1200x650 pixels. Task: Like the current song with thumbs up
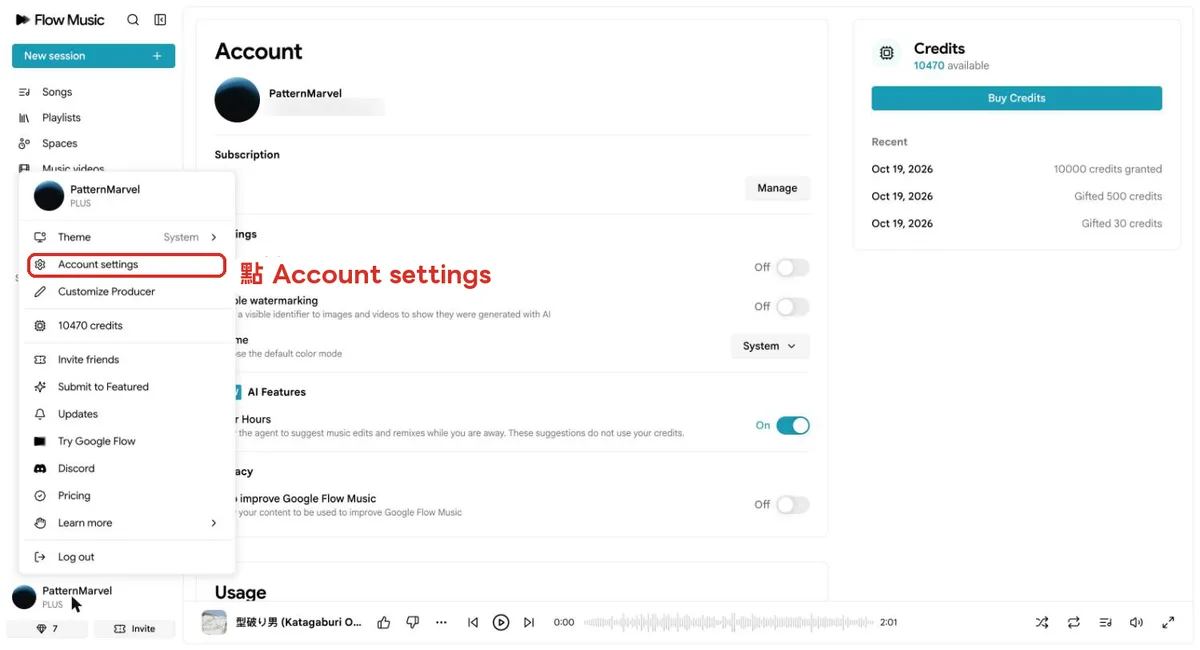384,622
